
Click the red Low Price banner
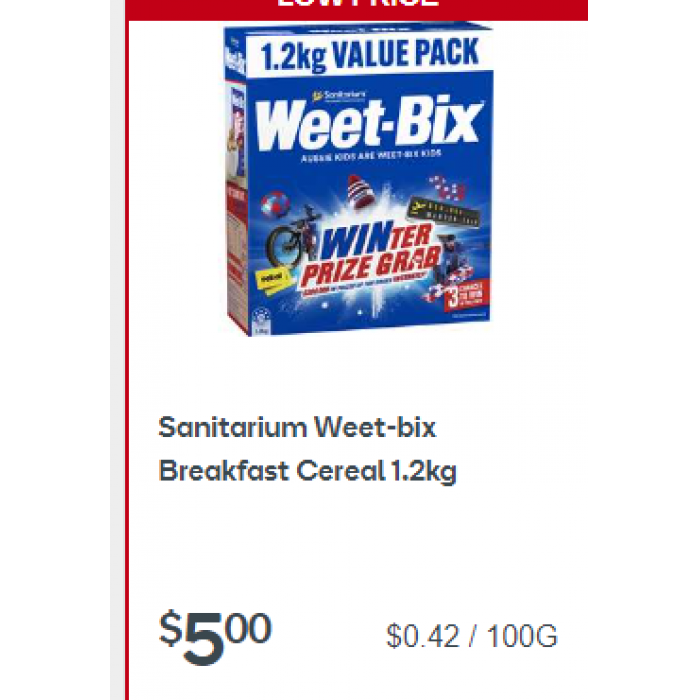click(x=356, y=10)
